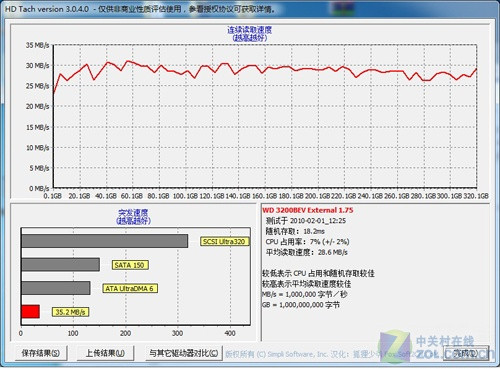The height and width of the screenshot is (369, 500).
Task: Click the SATA 150 yellow label
Action: [x=129, y=265]
